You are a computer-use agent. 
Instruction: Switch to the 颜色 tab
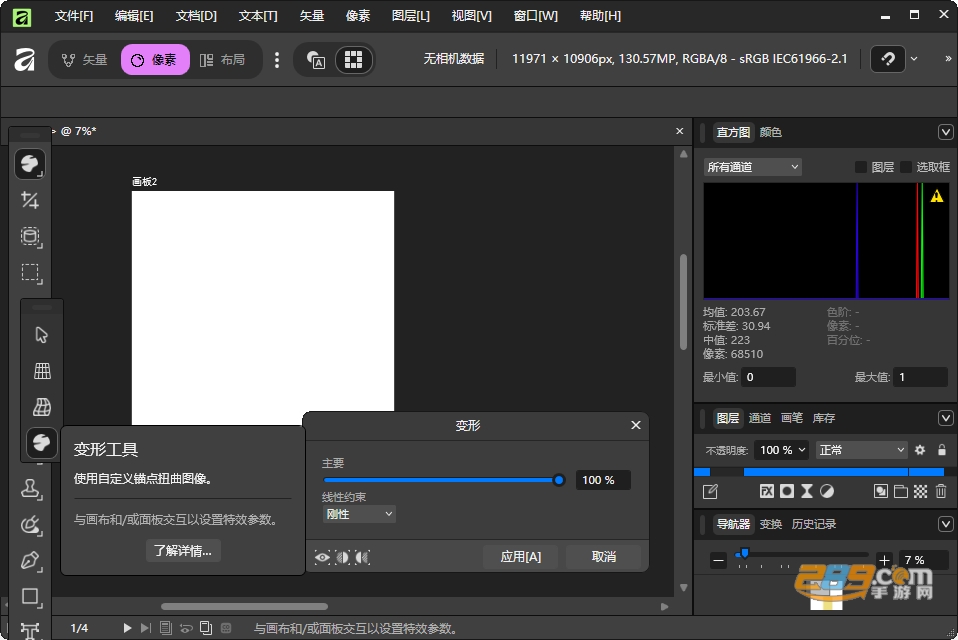(x=770, y=132)
